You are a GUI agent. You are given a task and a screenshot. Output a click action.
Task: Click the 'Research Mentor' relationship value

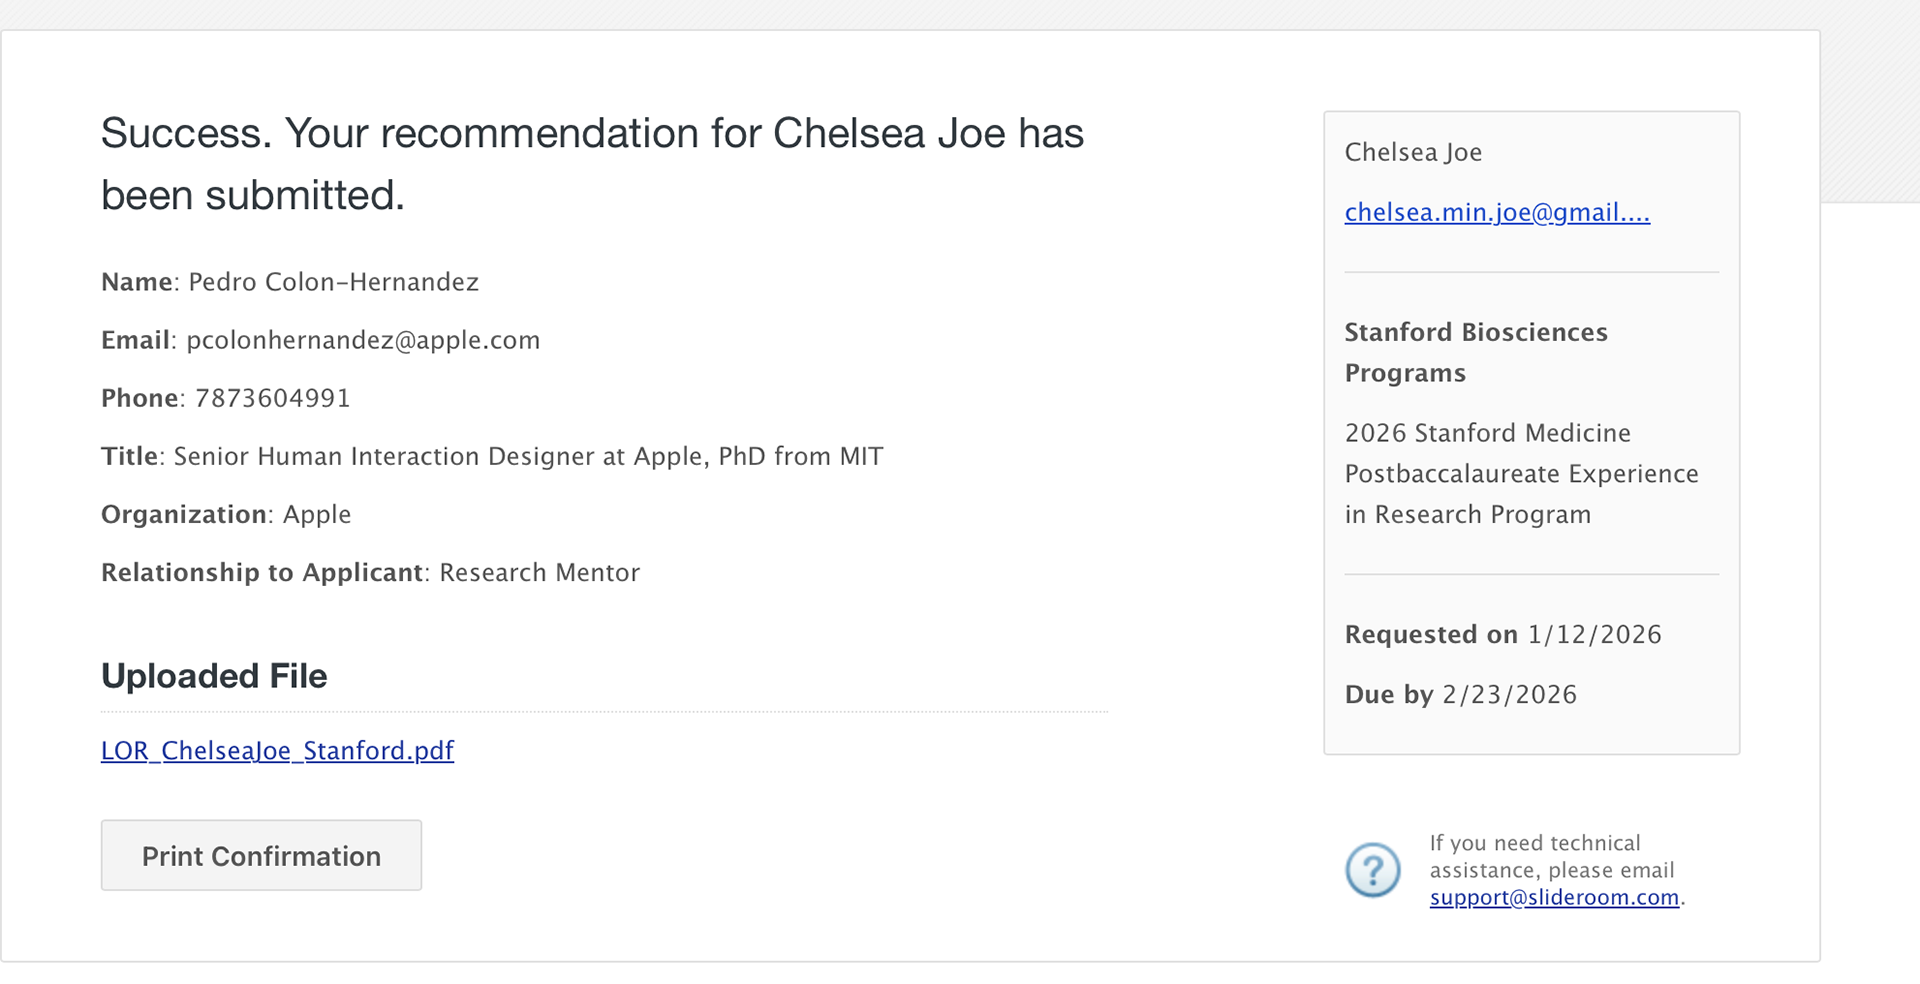539,572
